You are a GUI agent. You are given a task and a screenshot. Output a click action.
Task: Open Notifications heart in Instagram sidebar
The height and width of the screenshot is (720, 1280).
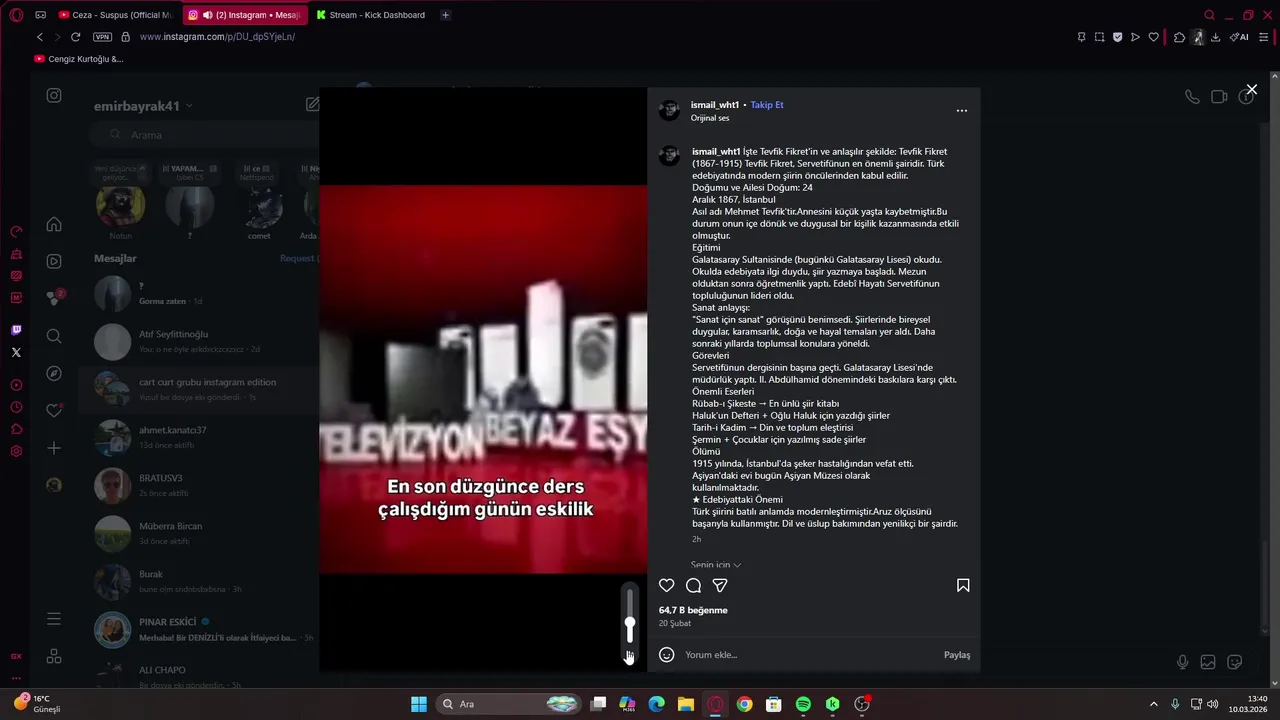[x=54, y=410]
